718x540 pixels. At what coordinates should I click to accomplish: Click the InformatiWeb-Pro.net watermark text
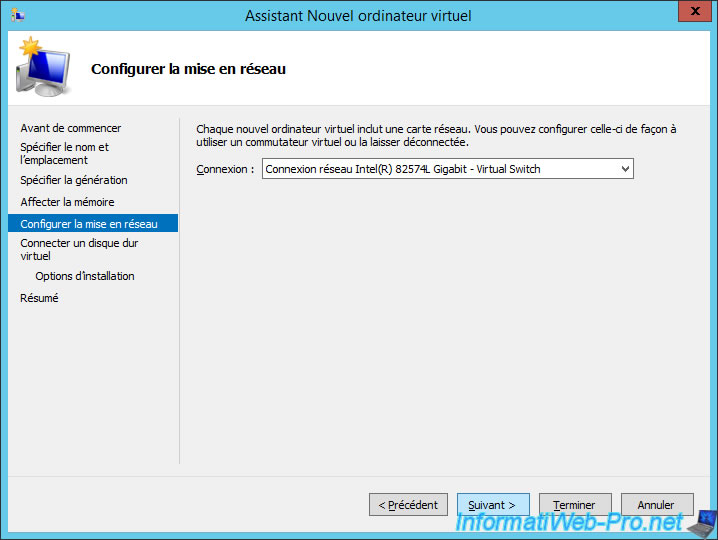[570, 523]
